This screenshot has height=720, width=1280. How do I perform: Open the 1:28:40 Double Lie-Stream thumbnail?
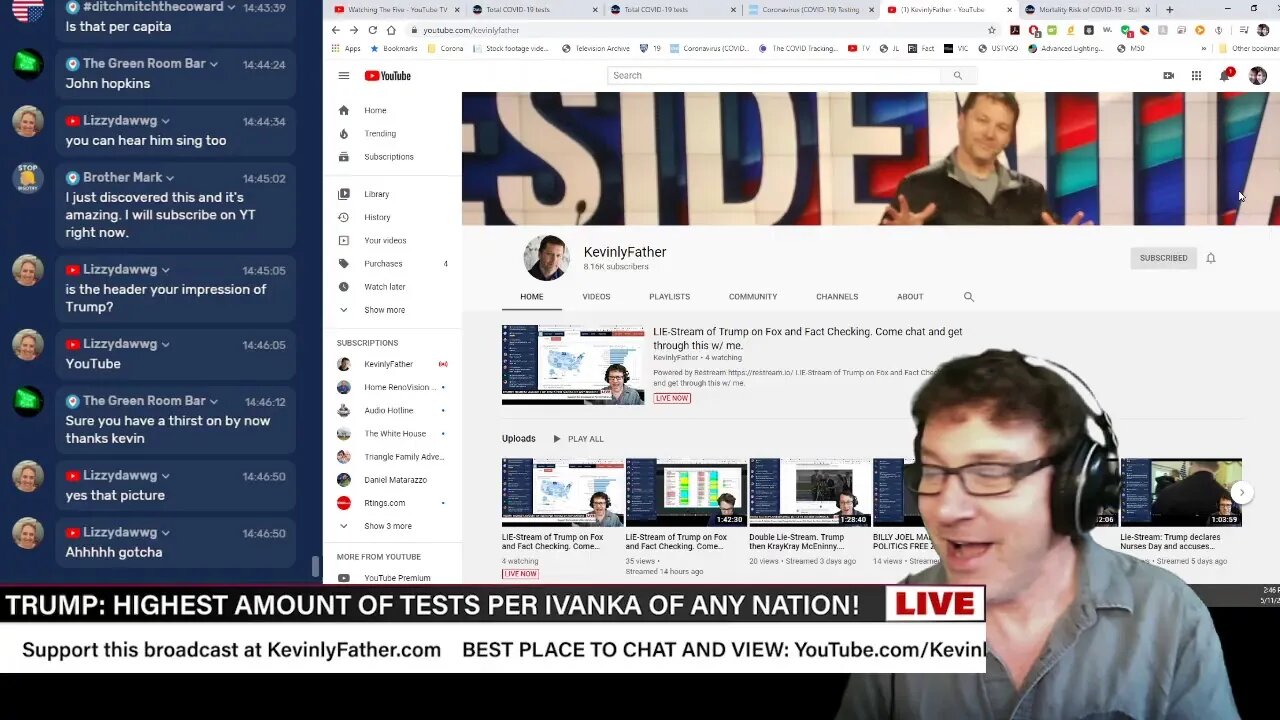(810, 492)
